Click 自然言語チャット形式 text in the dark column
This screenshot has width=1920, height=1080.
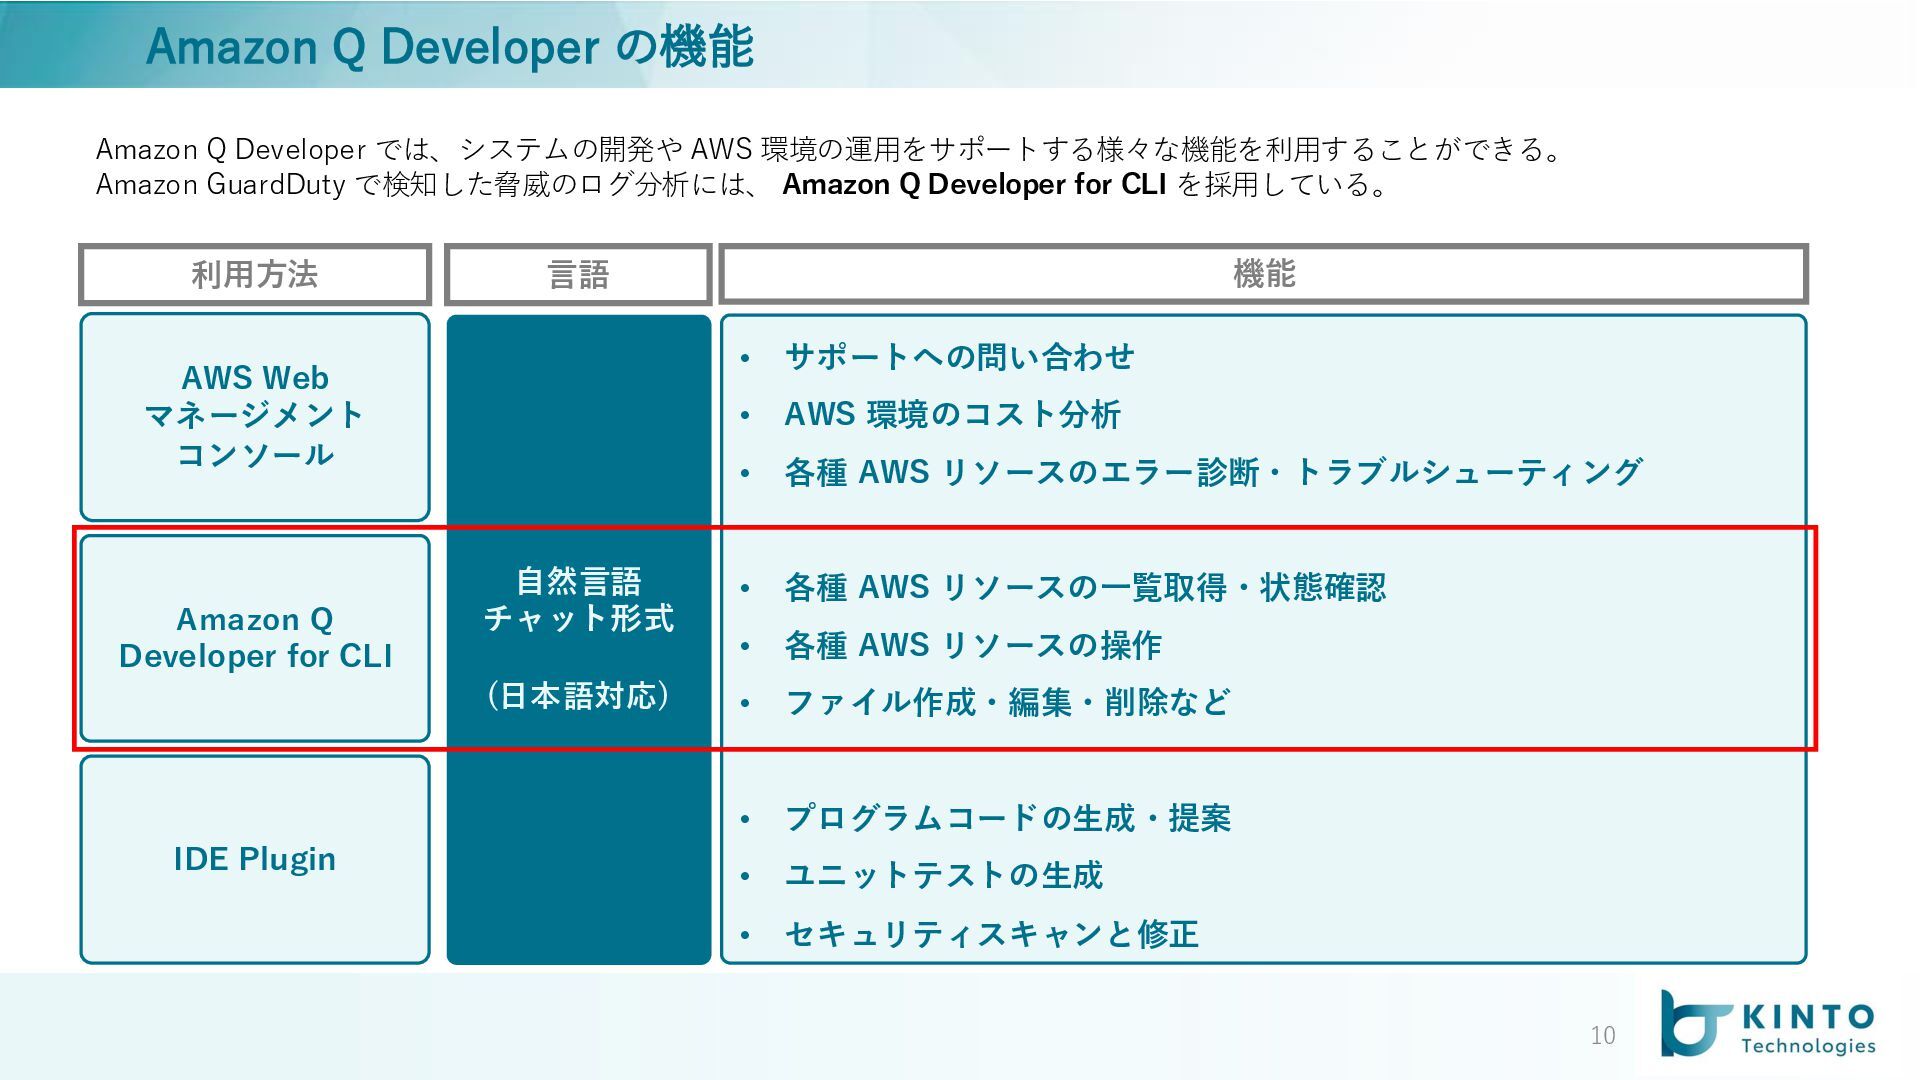tap(578, 600)
